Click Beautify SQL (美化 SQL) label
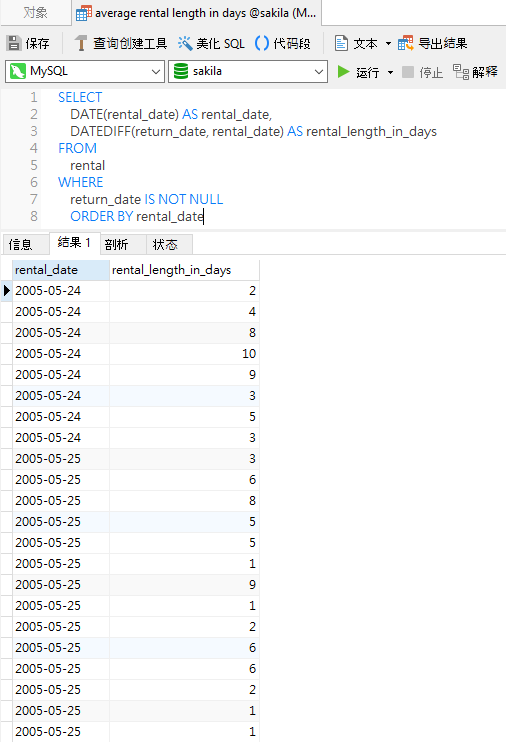506x742 pixels. 221,44
